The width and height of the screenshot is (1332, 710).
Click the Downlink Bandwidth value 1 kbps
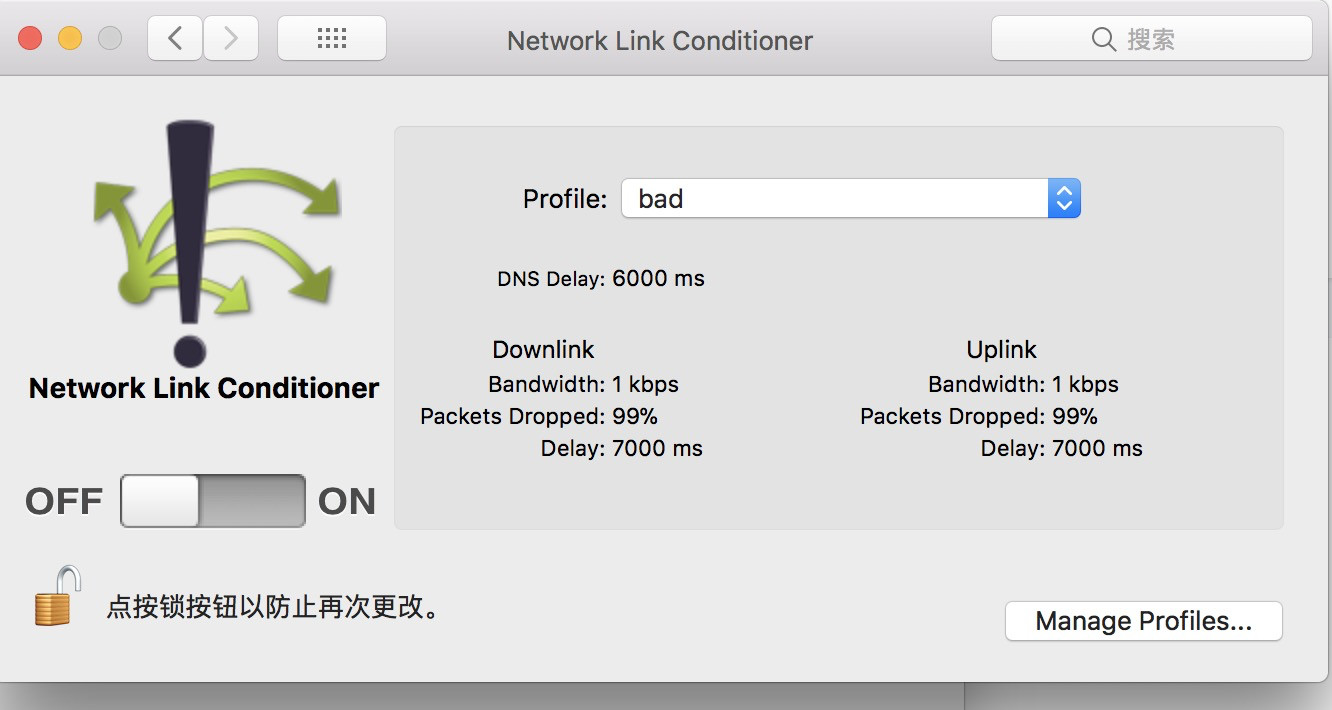coord(645,384)
